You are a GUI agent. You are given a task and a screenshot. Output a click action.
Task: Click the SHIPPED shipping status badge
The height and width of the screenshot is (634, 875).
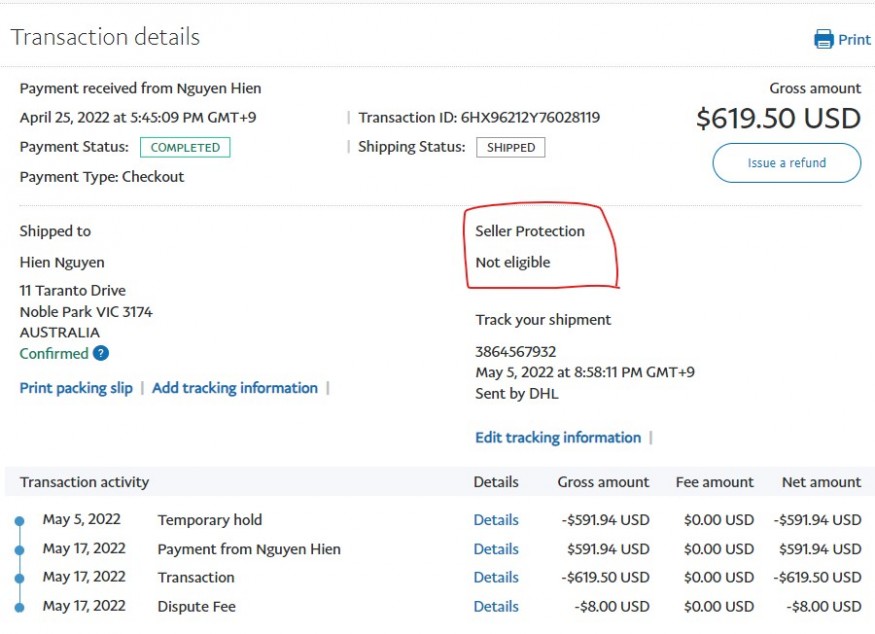coord(511,147)
